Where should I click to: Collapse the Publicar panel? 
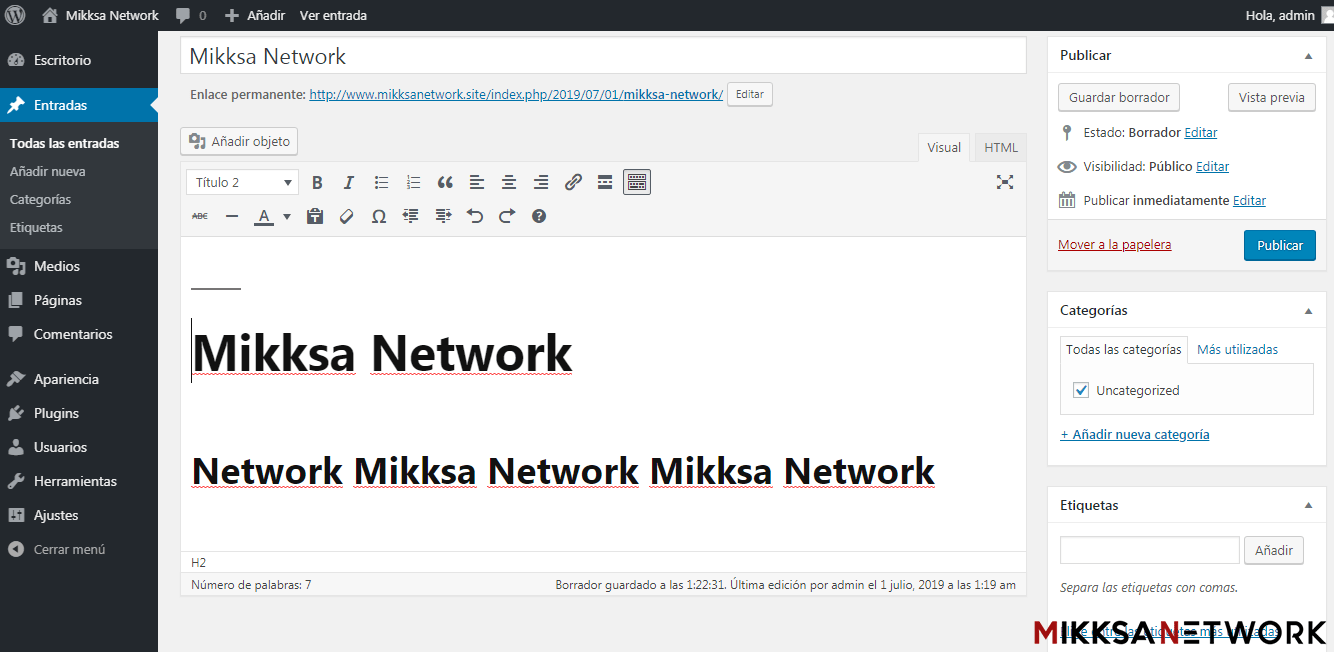[1308, 56]
